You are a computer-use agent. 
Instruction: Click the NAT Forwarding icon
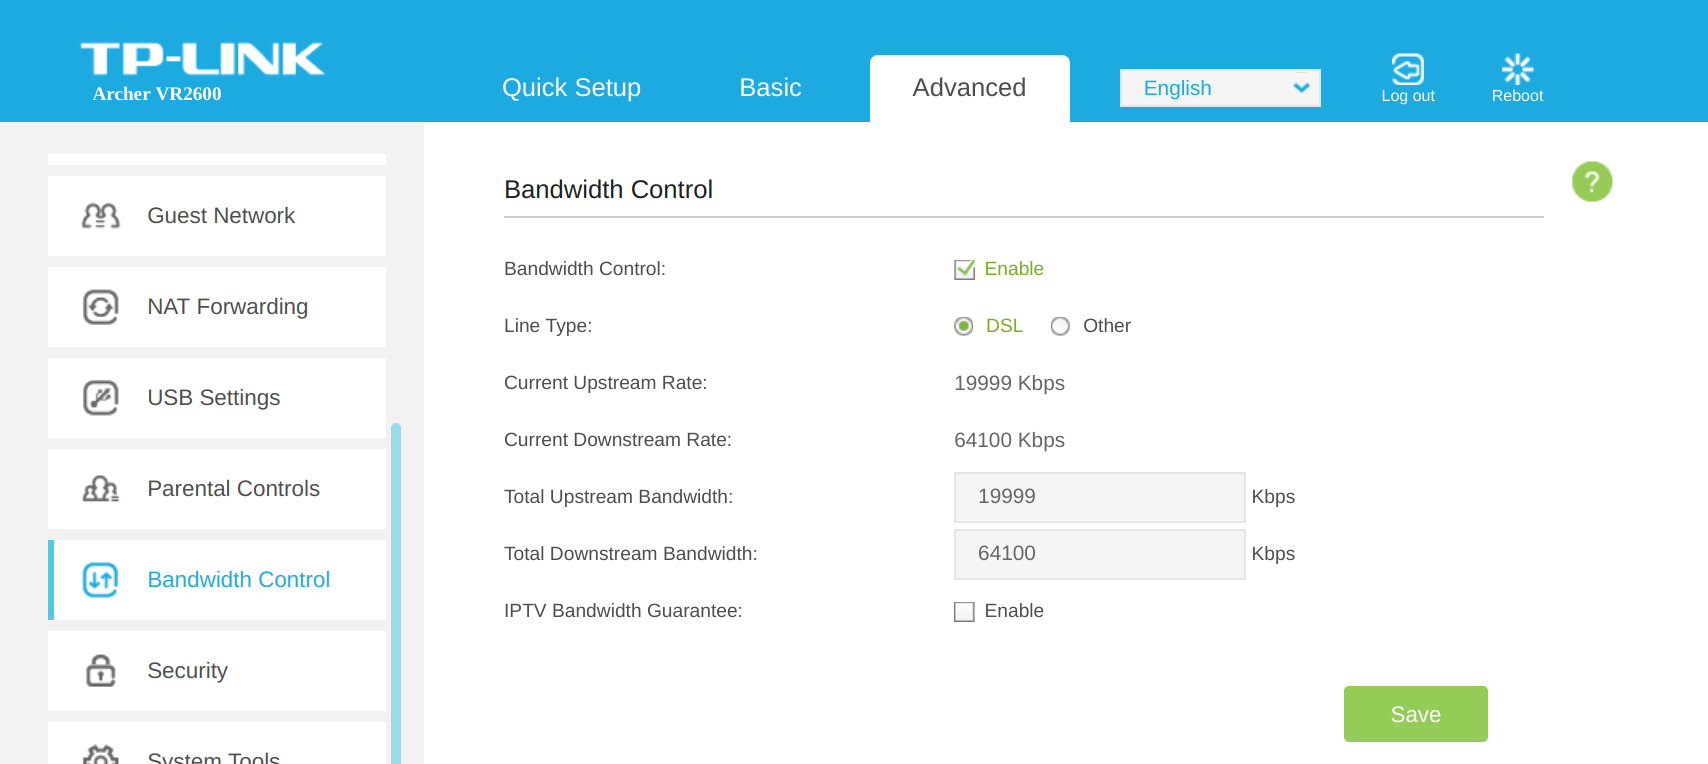click(100, 307)
